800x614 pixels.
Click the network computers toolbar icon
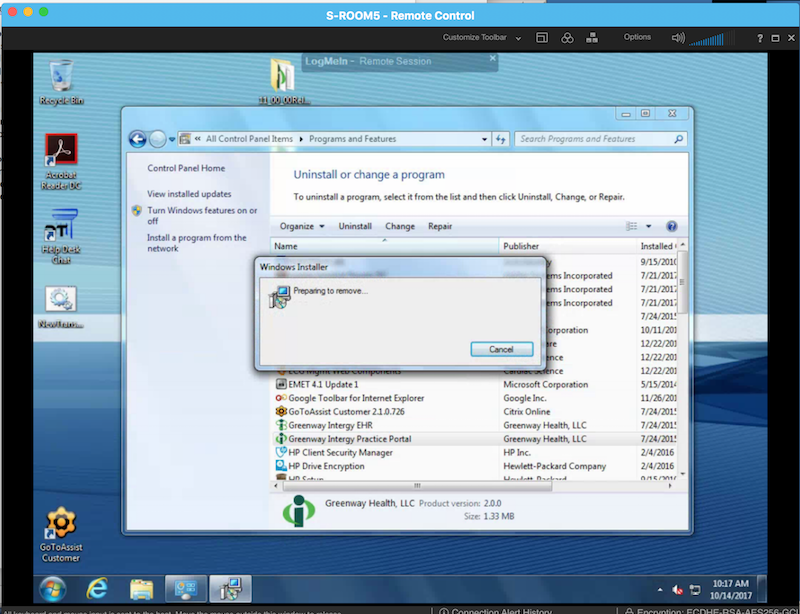point(592,38)
